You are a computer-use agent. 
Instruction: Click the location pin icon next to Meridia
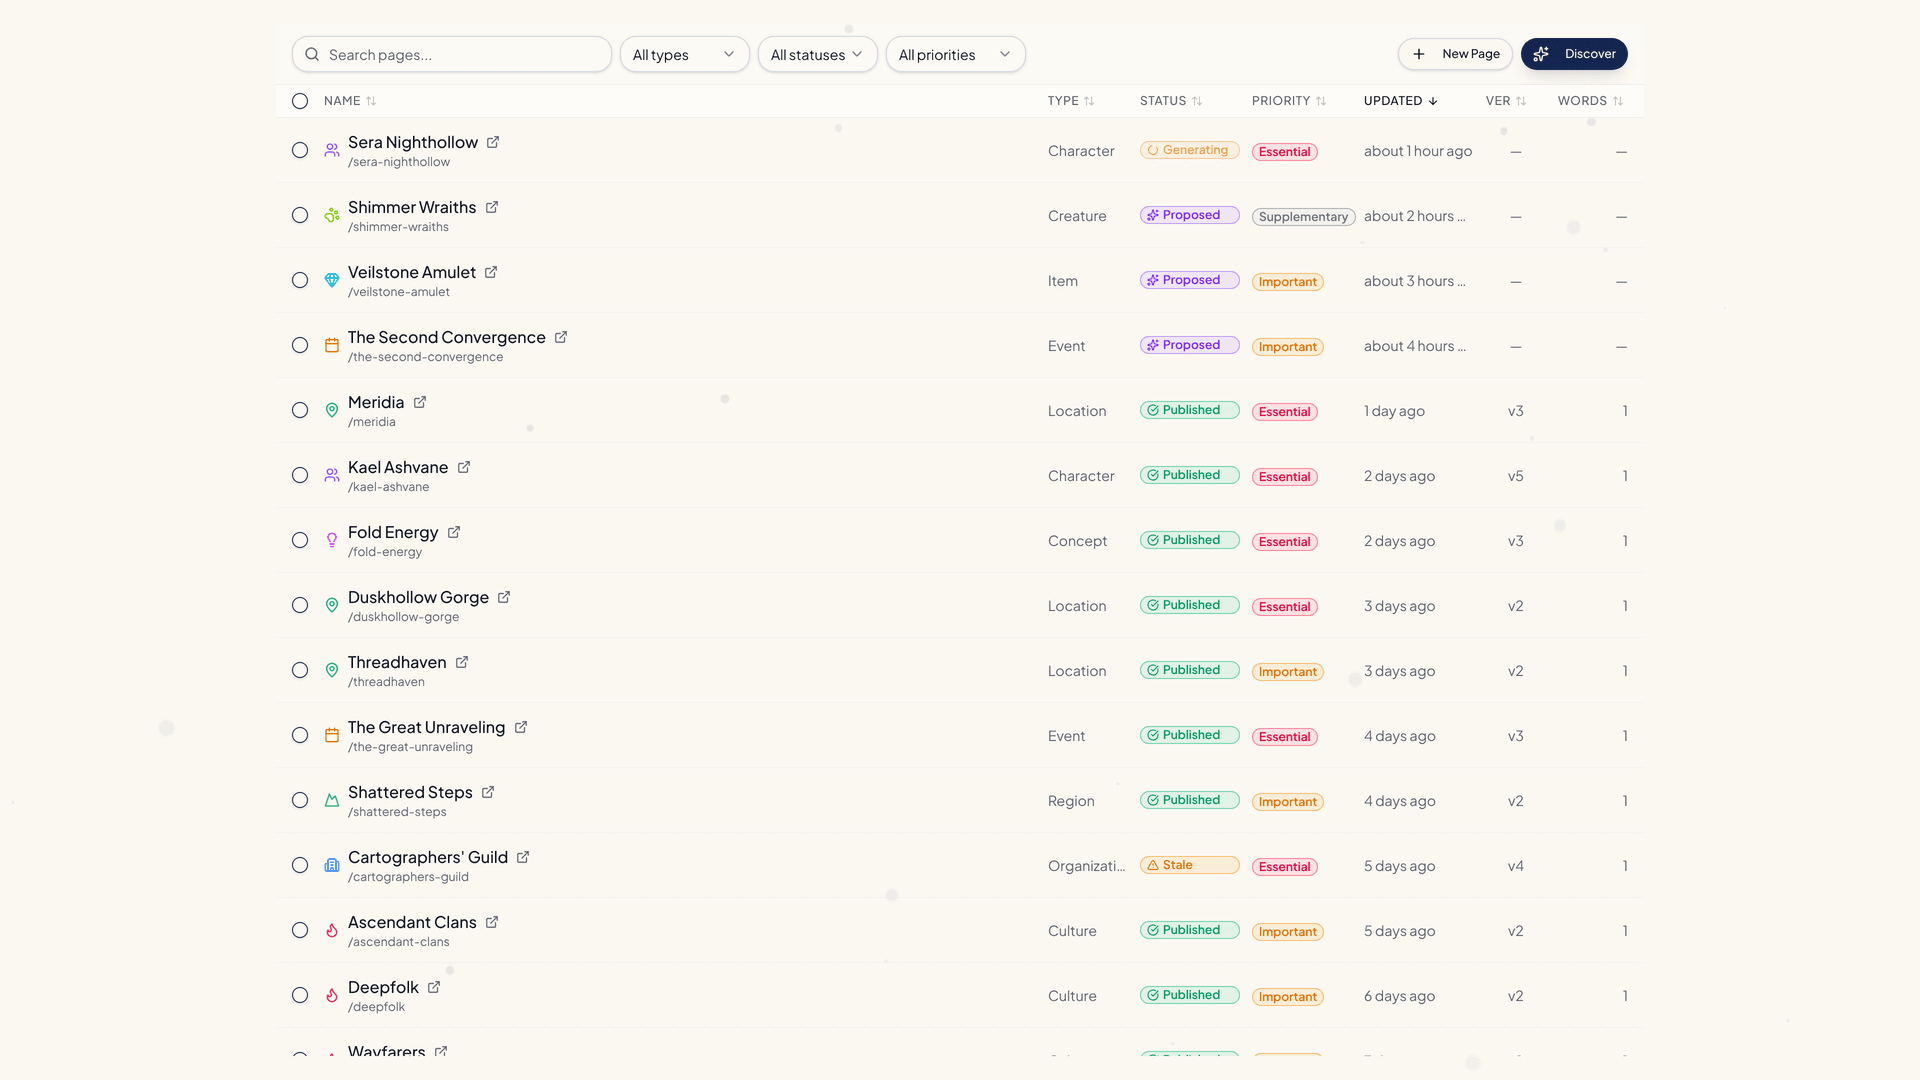[331, 410]
